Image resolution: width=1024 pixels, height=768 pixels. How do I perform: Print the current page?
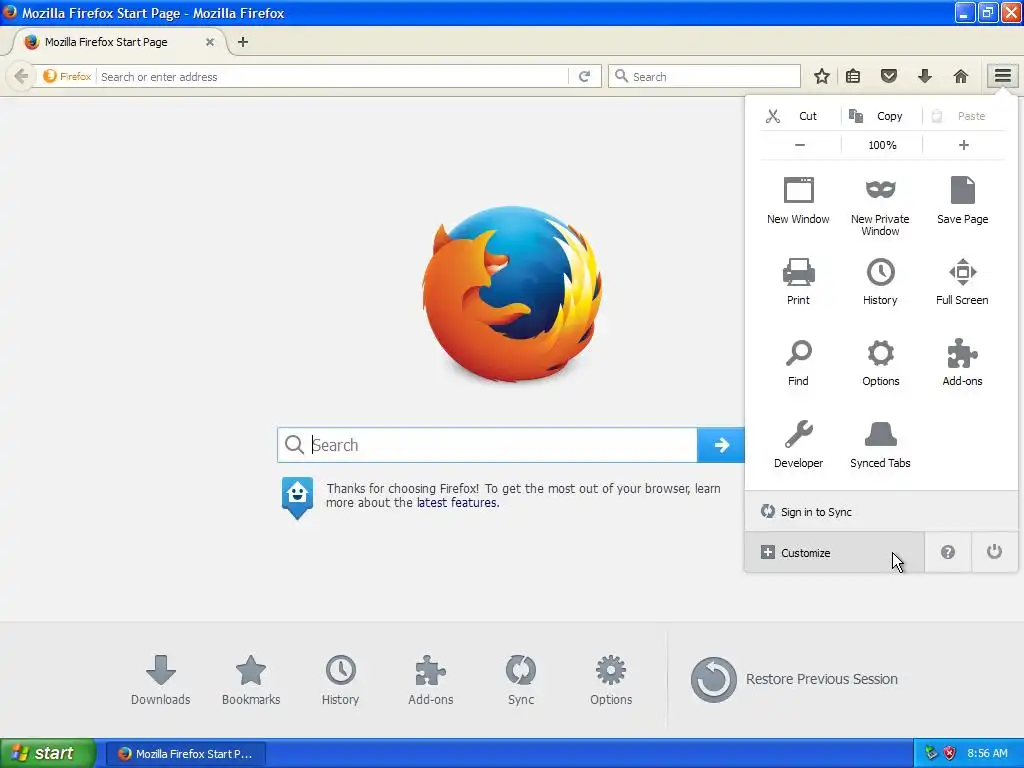[798, 282]
